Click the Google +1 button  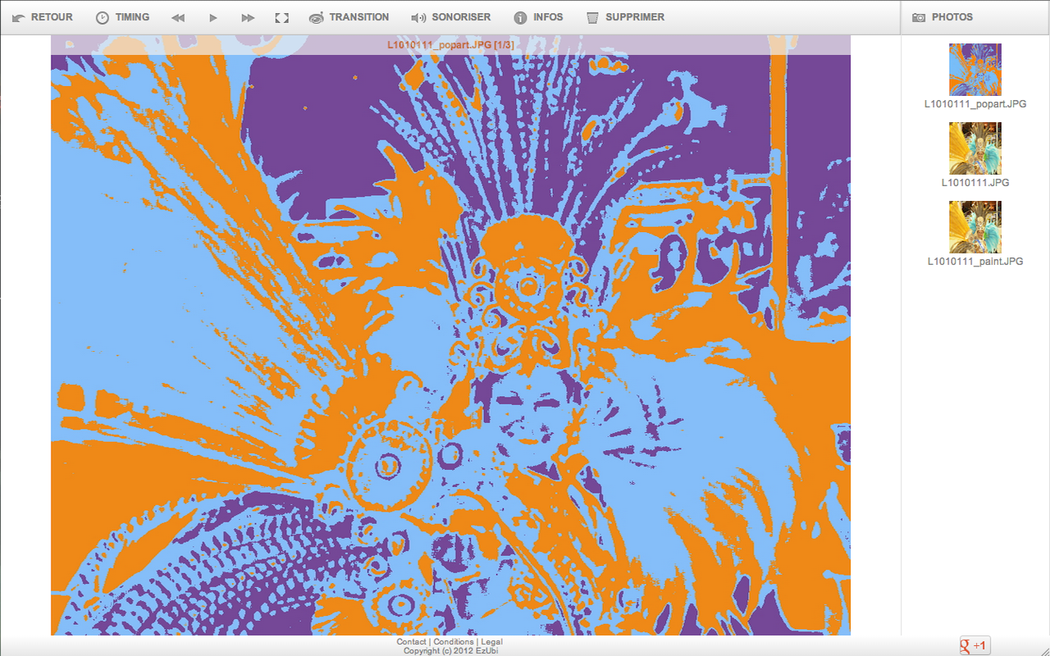pyautogui.click(x=975, y=646)
